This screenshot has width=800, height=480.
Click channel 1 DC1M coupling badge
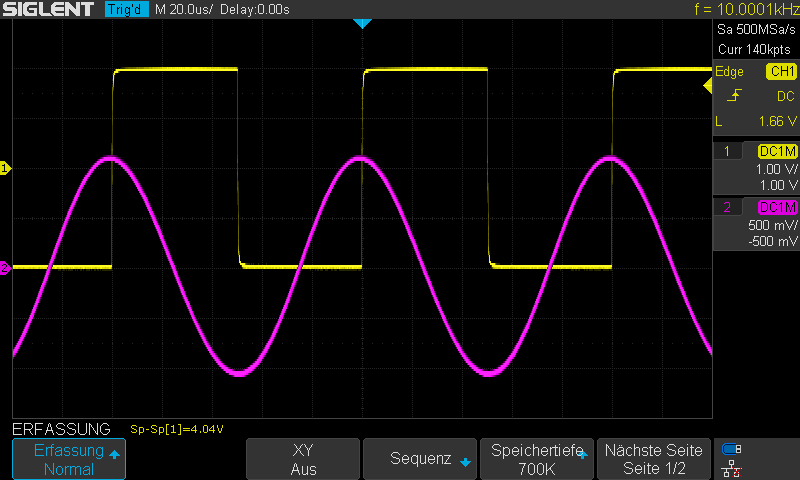778,151
